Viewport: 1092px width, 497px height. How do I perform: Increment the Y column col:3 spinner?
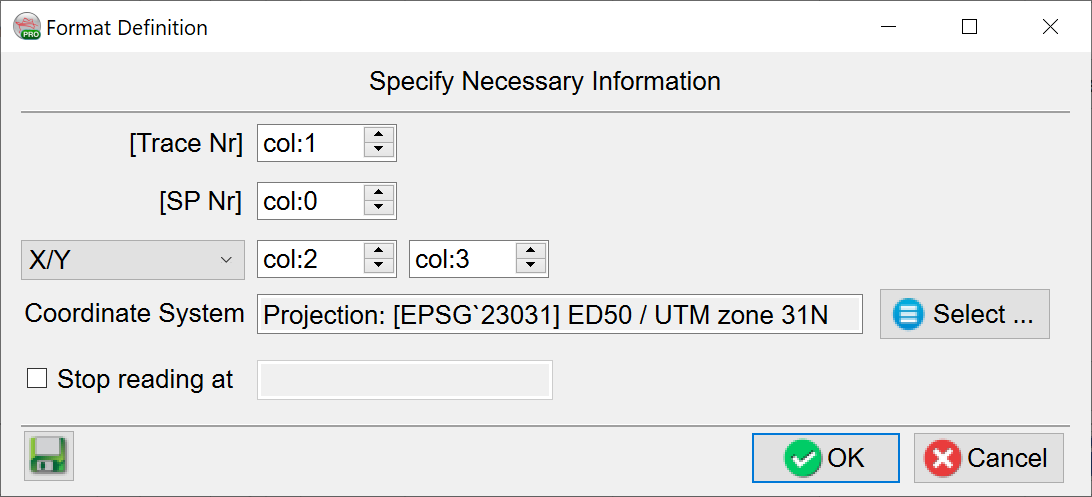[x=530, y=252]
